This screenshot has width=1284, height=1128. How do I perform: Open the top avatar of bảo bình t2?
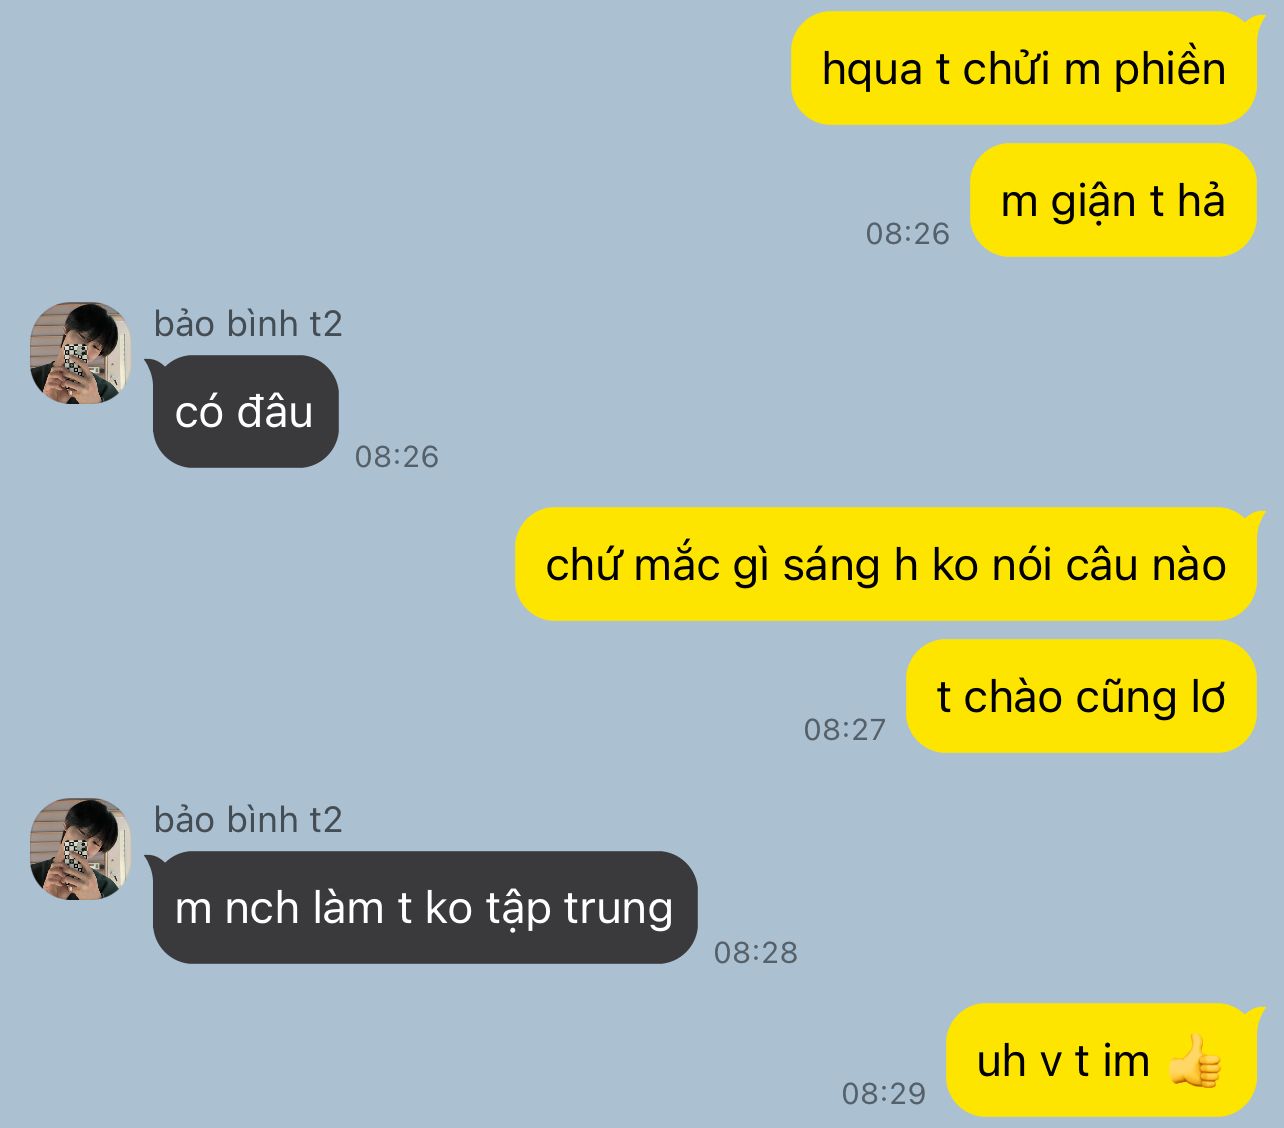tap(80, 353)
